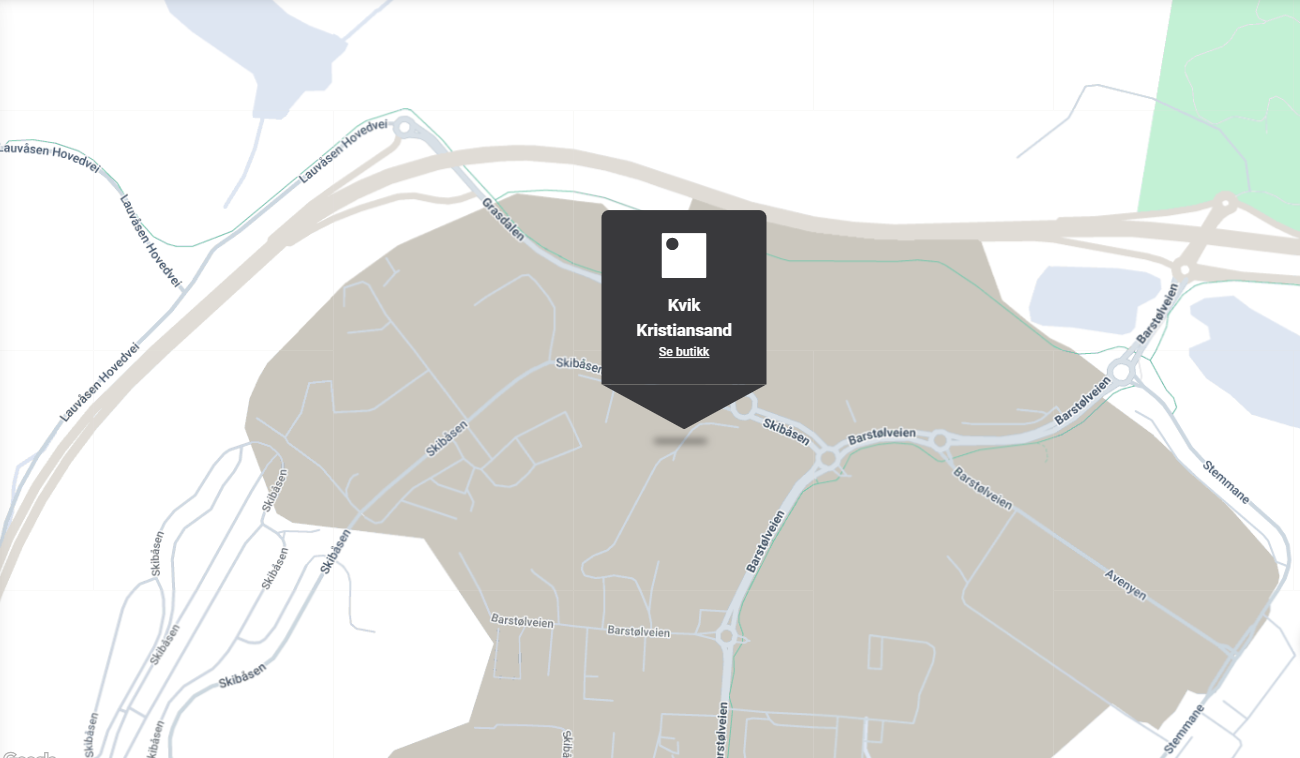Click the roundabout at bottom of vertical Barstølveien

(727, 635)
